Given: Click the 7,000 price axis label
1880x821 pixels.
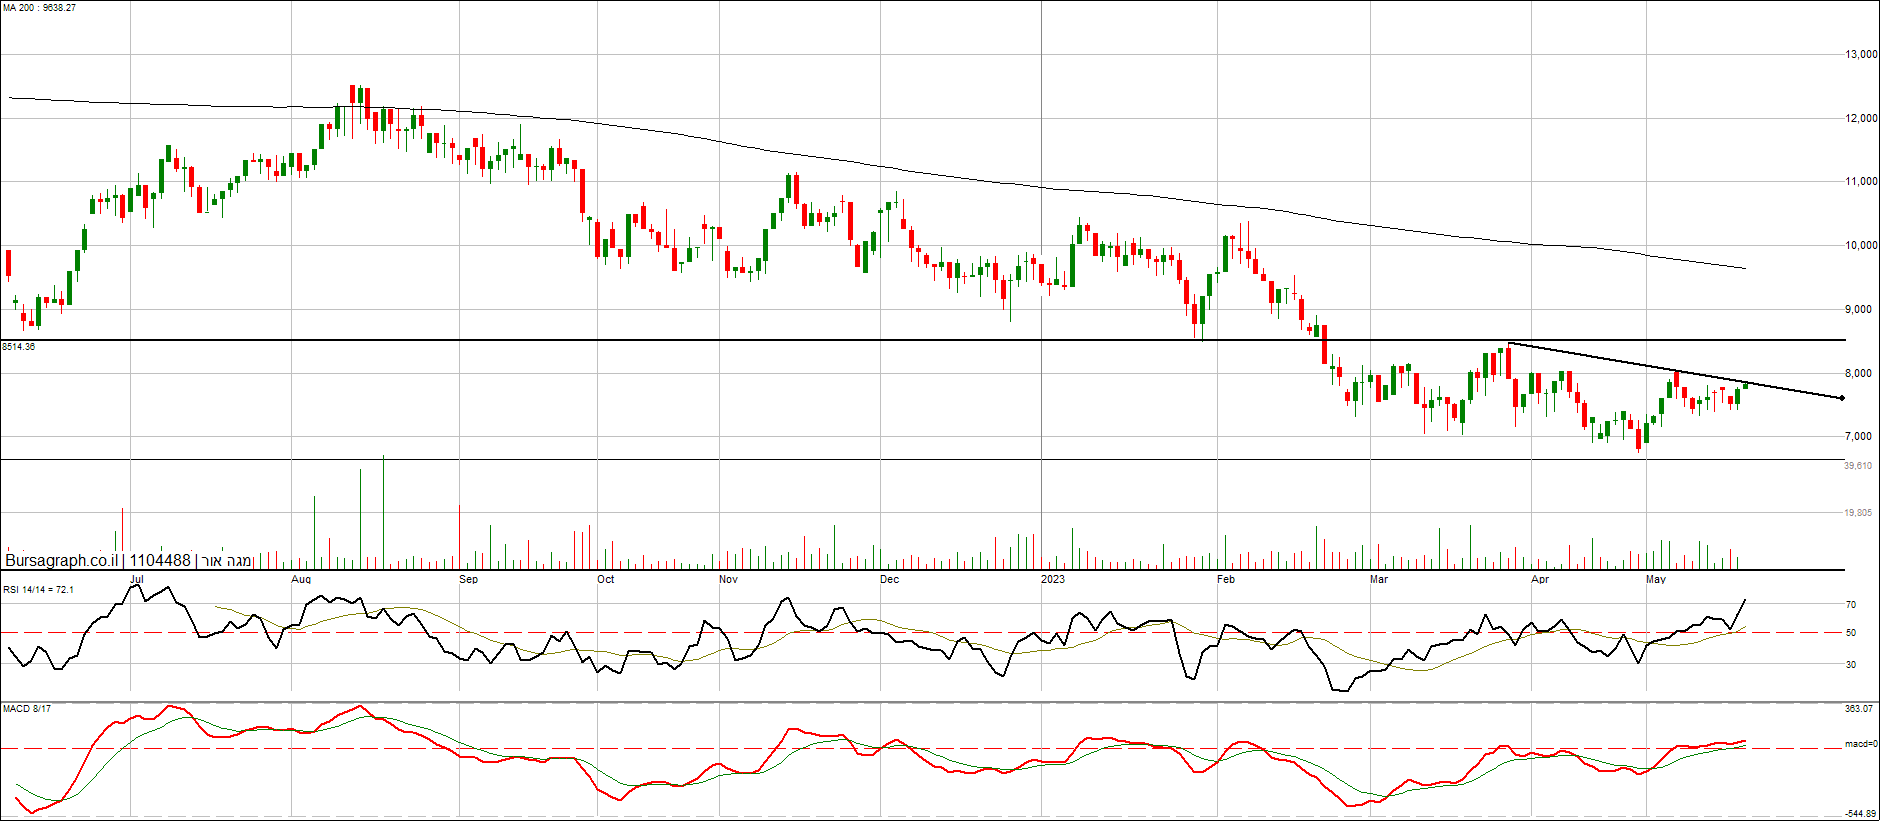Looking at the screenshot, I should coord(1859,437).
